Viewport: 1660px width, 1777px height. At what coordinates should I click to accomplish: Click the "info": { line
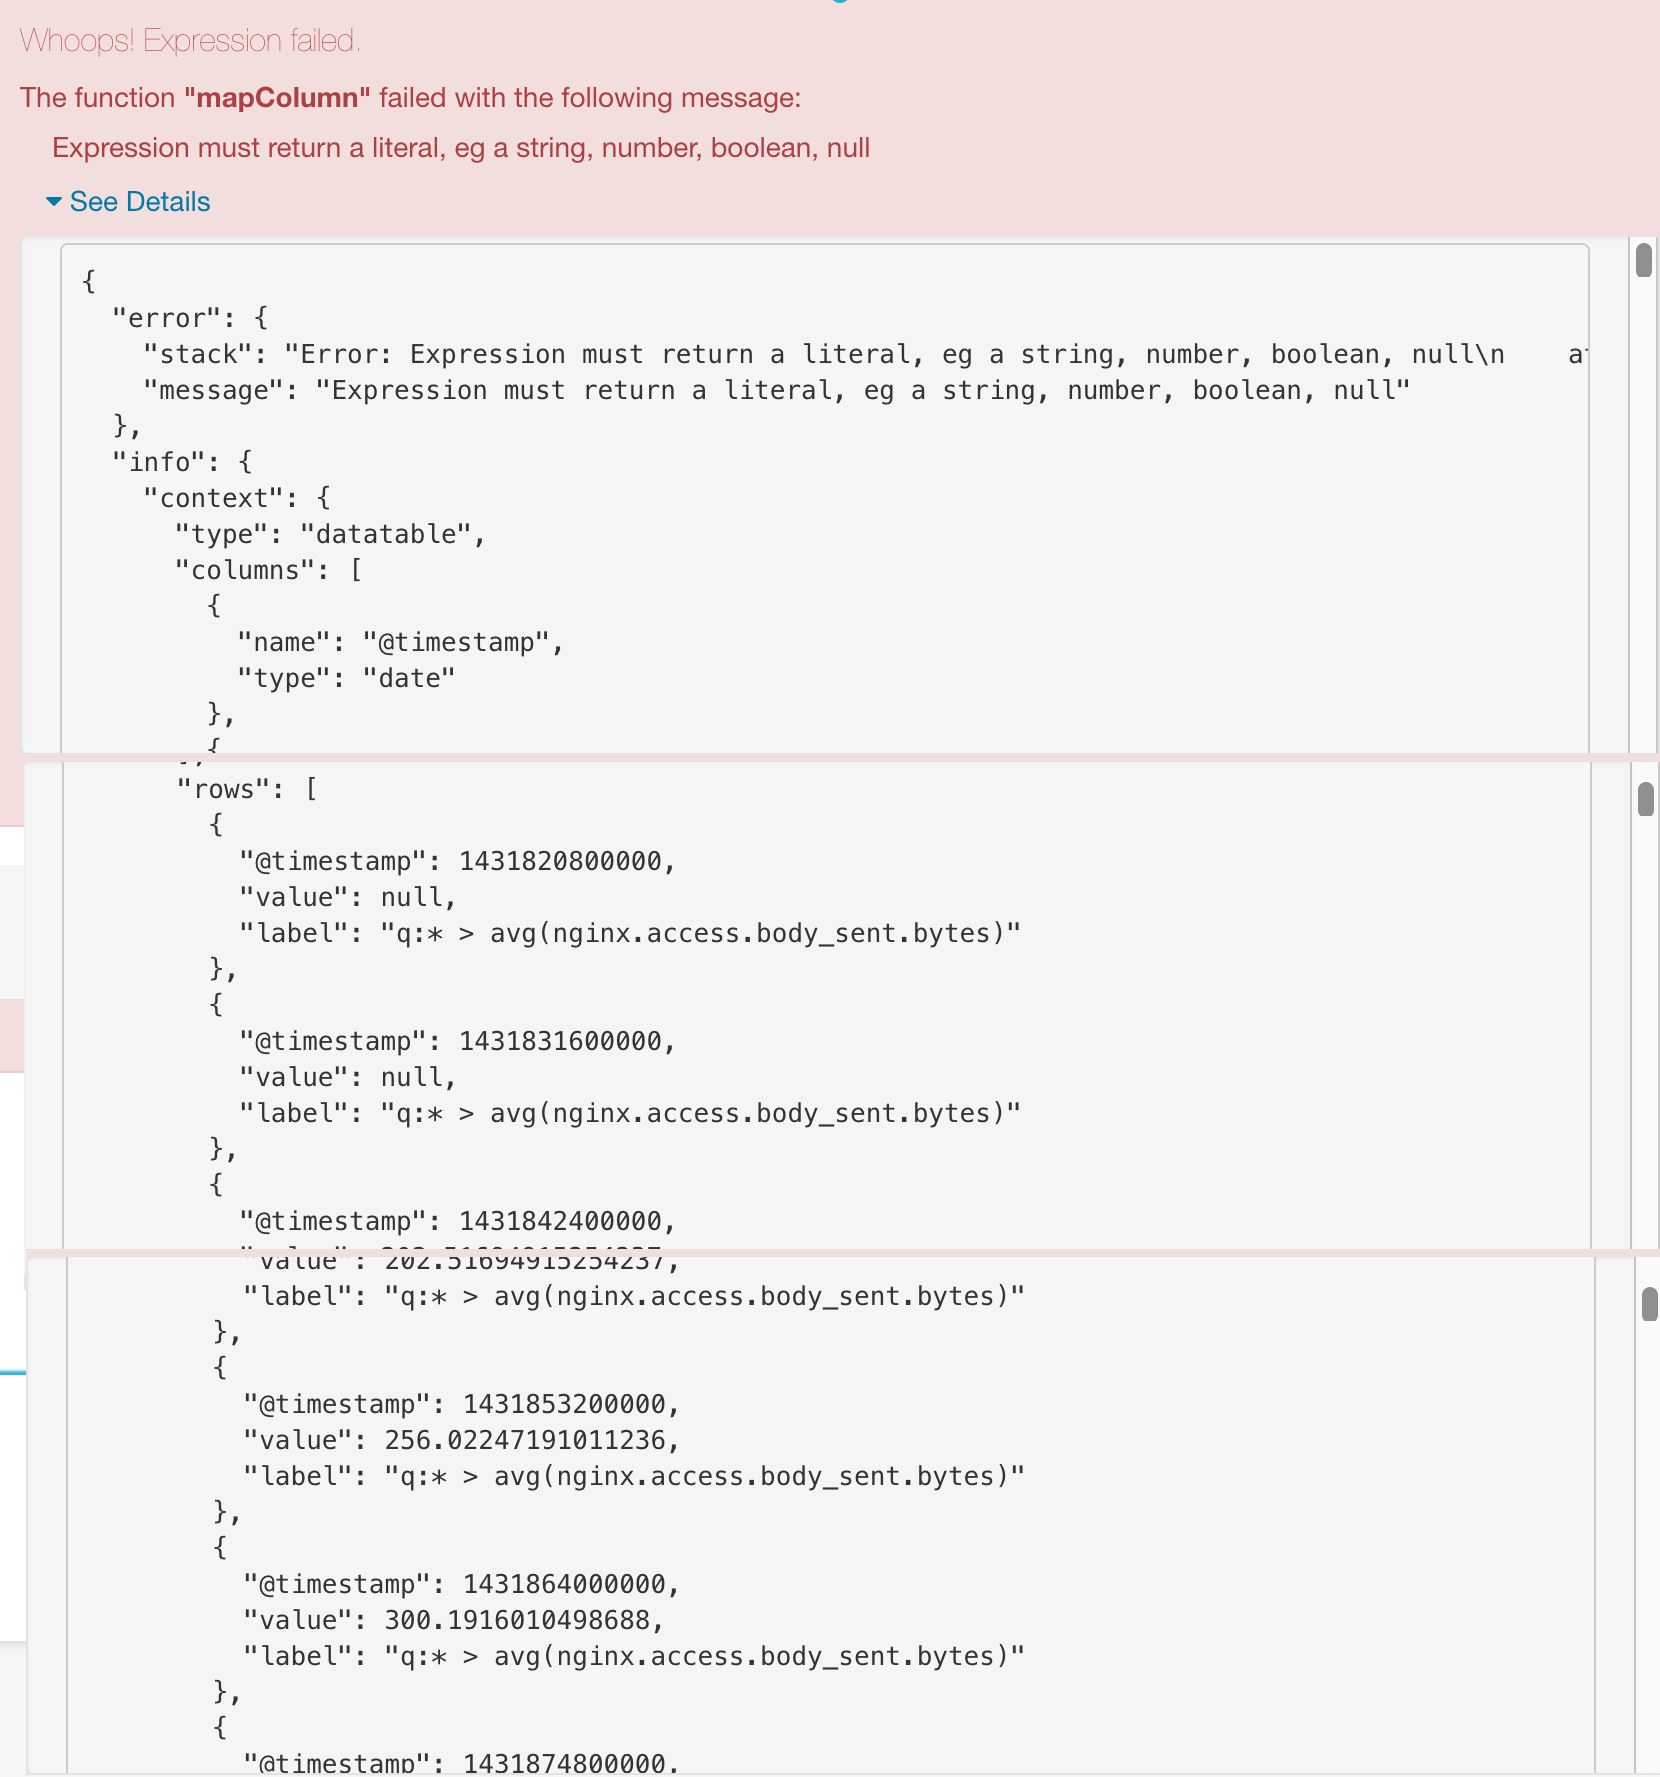(x=182, y=462)
